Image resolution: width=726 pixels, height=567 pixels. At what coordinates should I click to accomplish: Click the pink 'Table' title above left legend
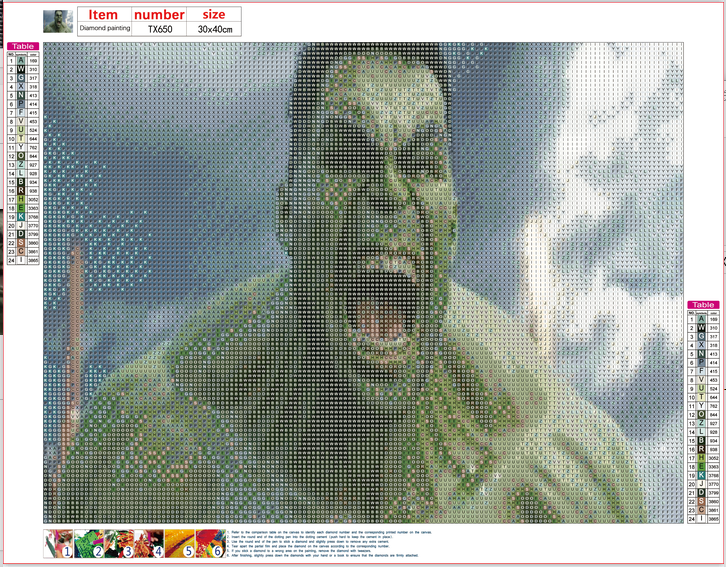tap(22, 47)
